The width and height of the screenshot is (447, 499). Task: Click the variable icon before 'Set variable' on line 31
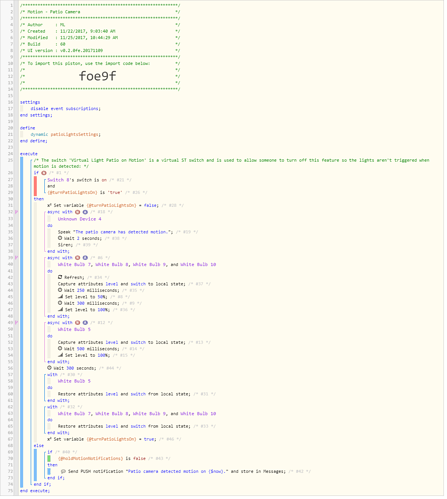point(49,206)
